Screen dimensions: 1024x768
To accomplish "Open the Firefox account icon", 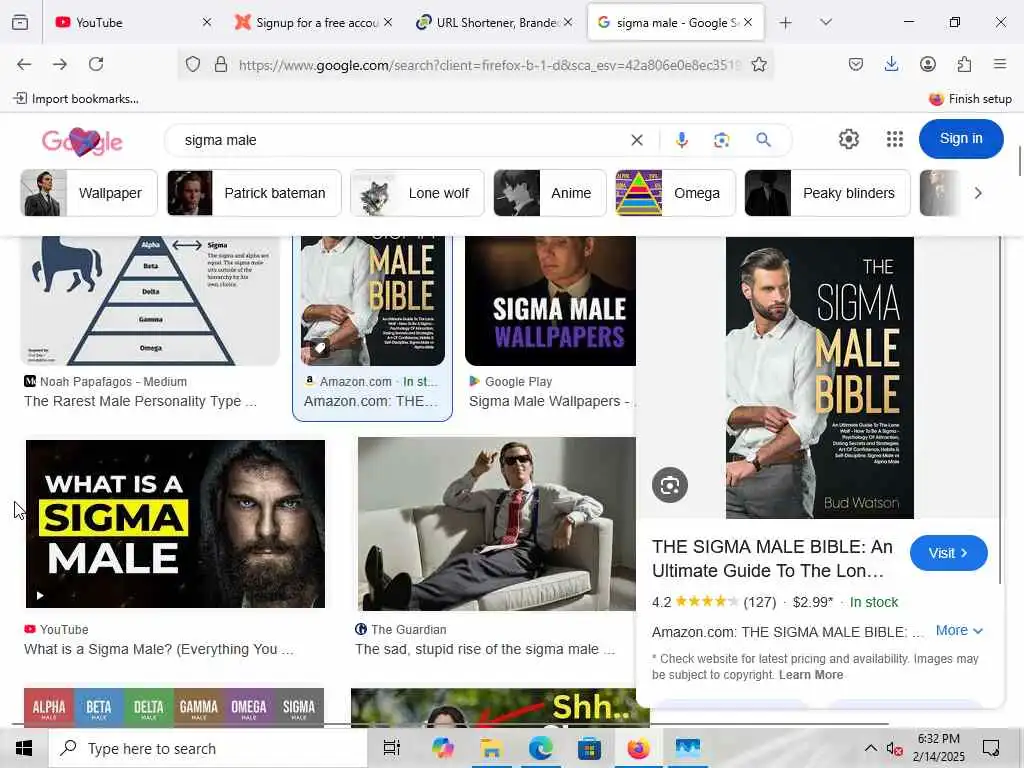I will [x=928, y=64].
